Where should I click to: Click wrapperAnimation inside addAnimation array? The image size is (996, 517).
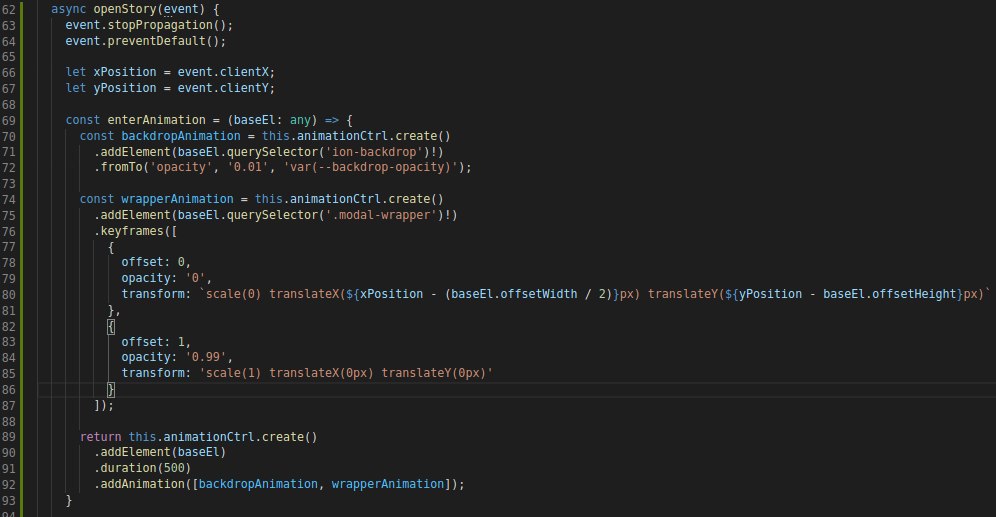[387, 484]
